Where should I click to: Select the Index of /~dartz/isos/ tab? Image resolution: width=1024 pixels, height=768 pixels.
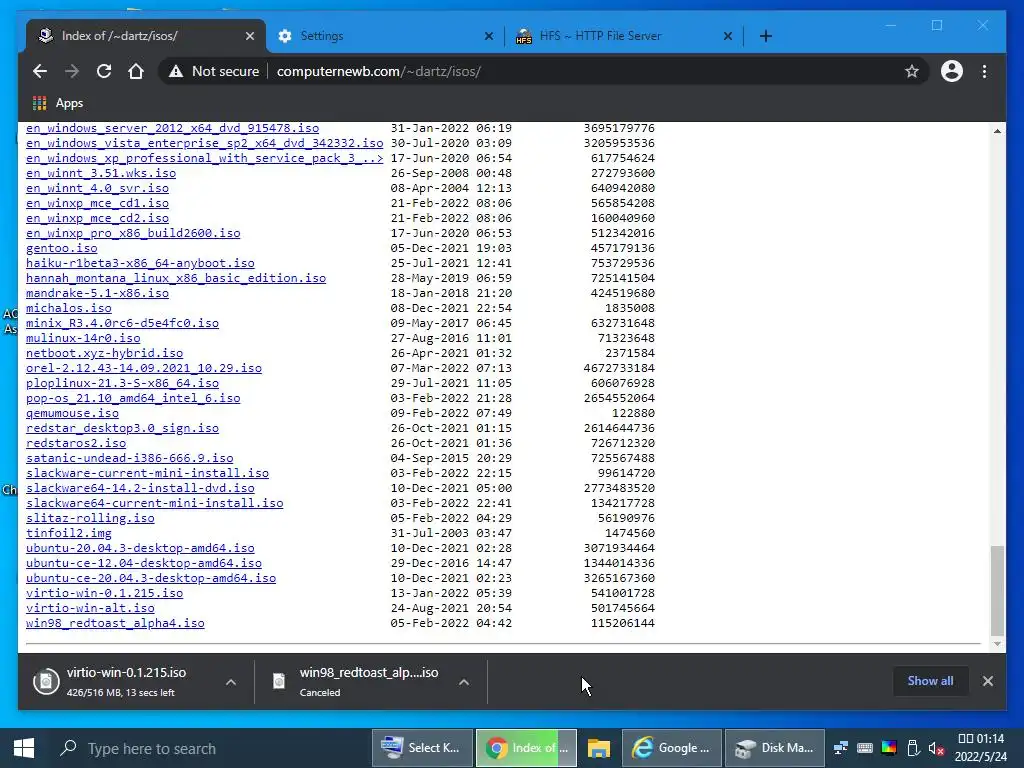(x=147, y=36)
